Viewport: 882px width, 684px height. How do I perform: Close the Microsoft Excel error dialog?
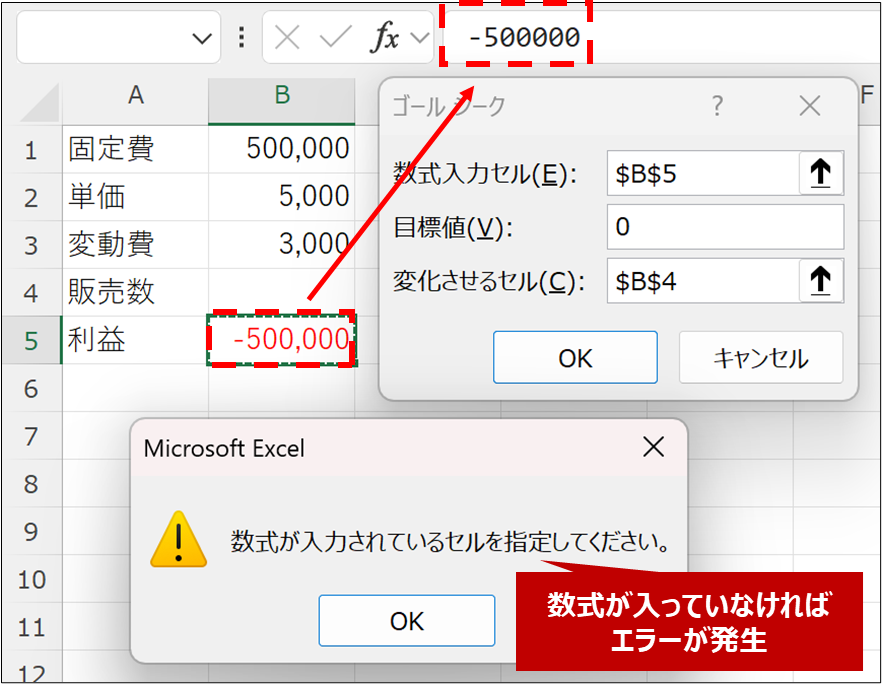click(653, 447)
